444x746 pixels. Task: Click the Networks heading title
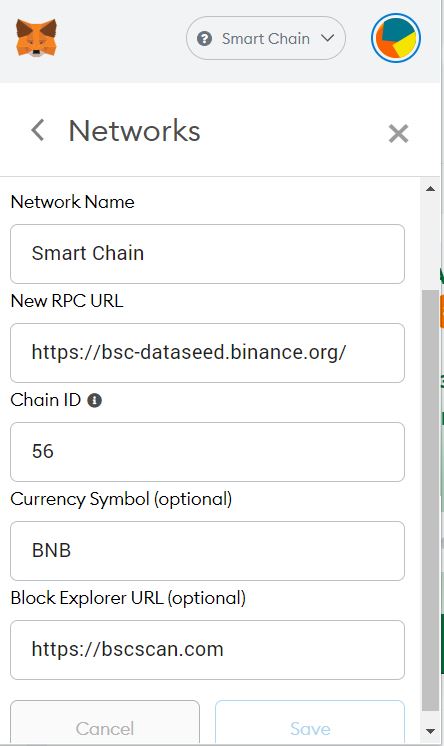click(134, 131)
